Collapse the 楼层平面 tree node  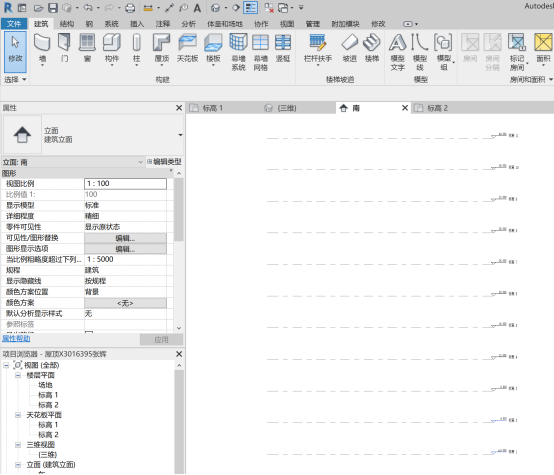point(18,375)
